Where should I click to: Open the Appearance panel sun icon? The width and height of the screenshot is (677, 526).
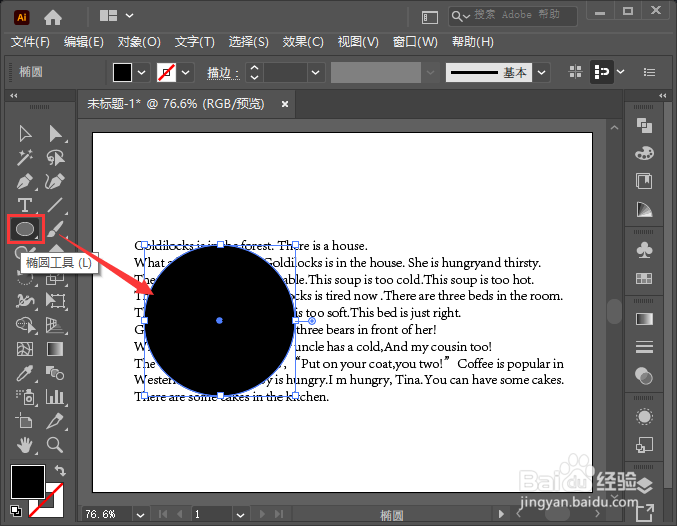coord(644,417)
